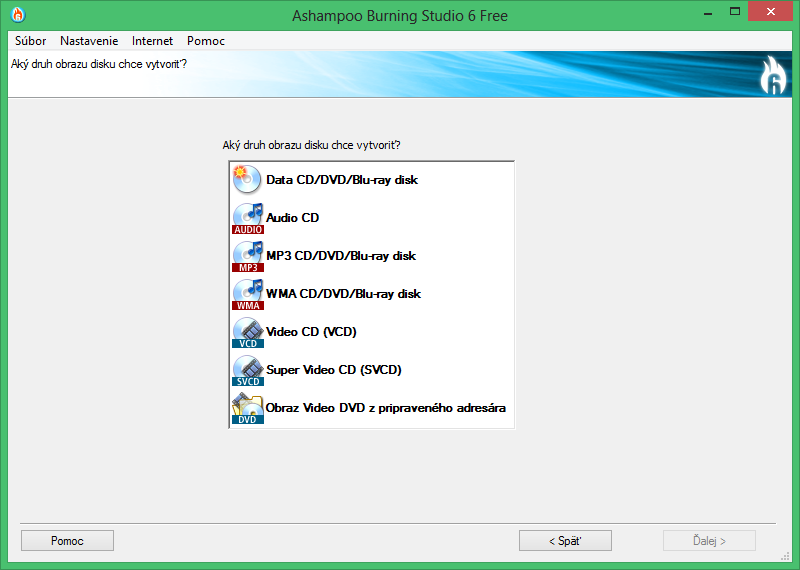The image size is (800, 570).
Task: Click the "Ďalej >" button
Action: (709, 540)
